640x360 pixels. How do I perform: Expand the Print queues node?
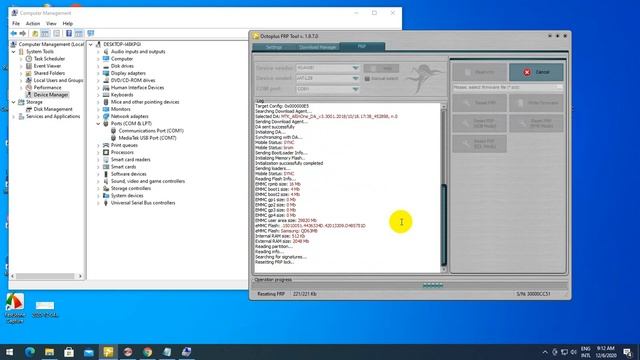tap(98, 145)
